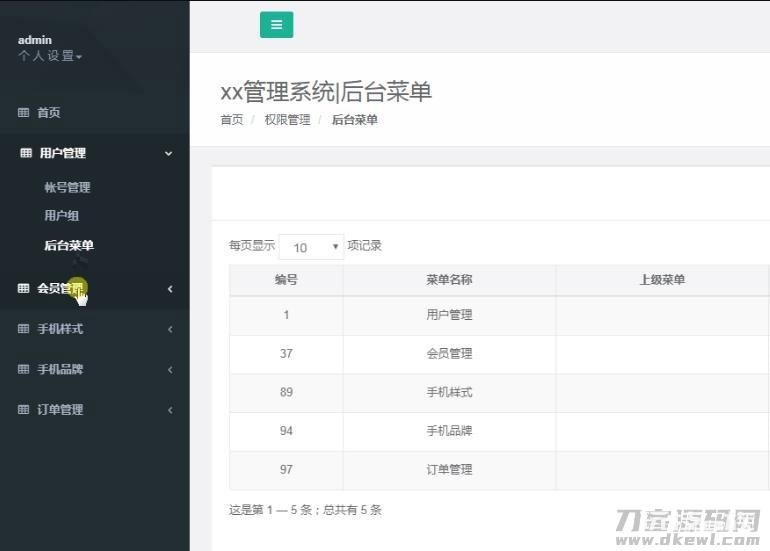Click the table cell 手机样式 in row 89
The image size is (770, 551).
[449, 392]
